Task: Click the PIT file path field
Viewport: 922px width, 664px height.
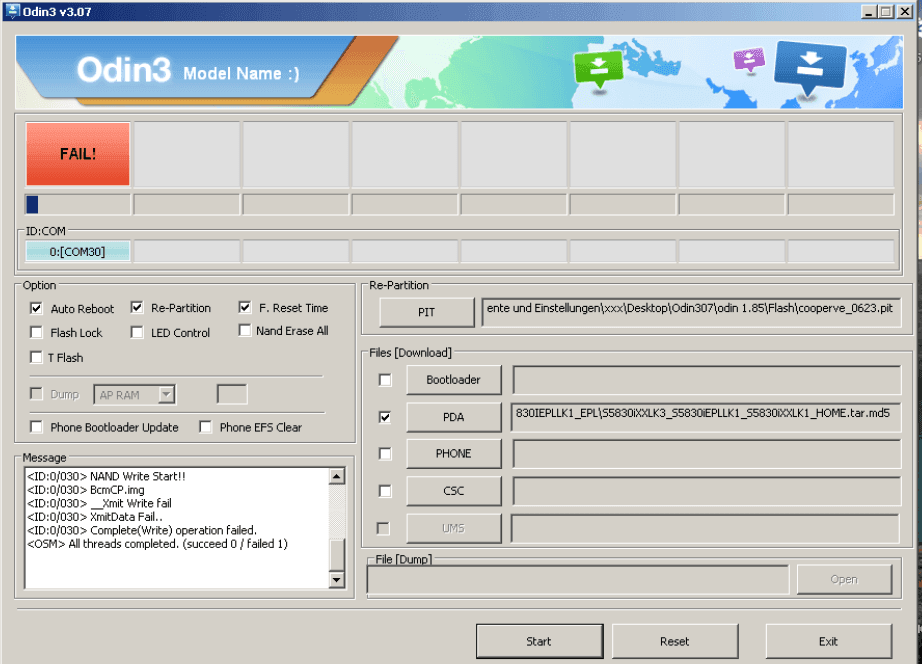Action: point(691,312)
